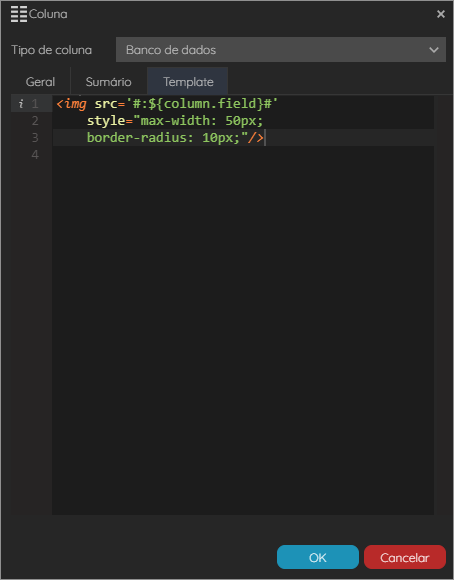Open the Tipo de coluna dropdown
Screen dimensions: 454x580
coord(280,50)
